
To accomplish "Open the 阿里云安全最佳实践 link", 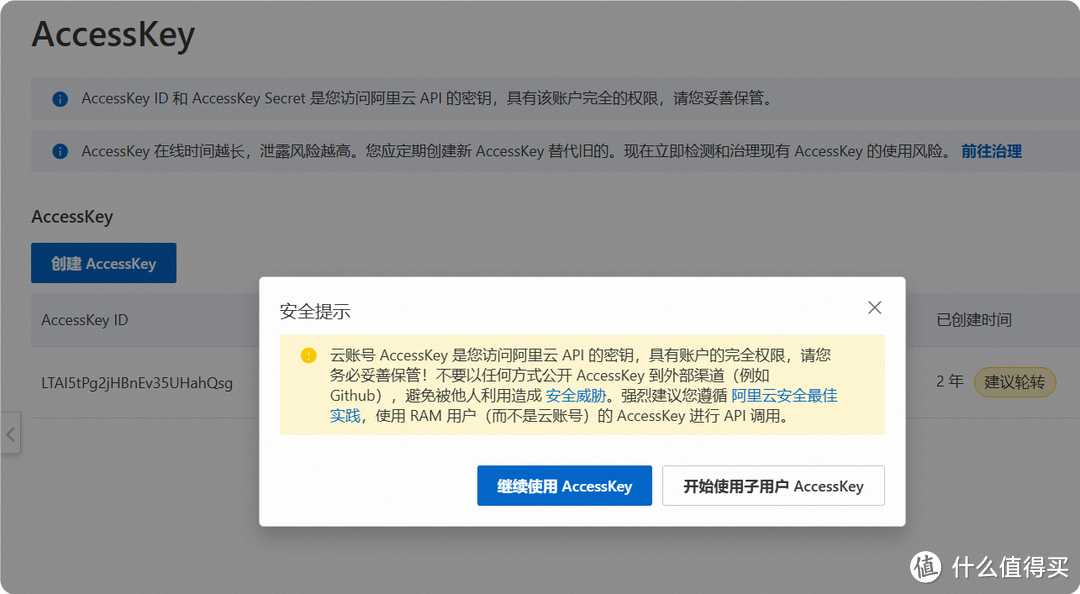I will tap(785, 396).
